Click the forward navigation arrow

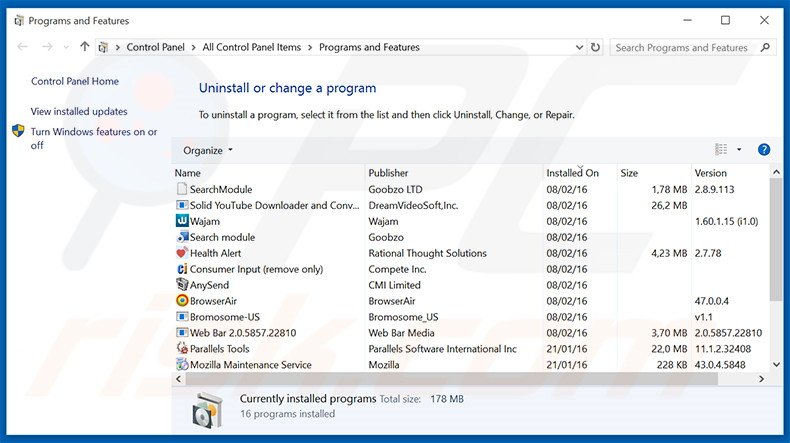tap(47, 47)
